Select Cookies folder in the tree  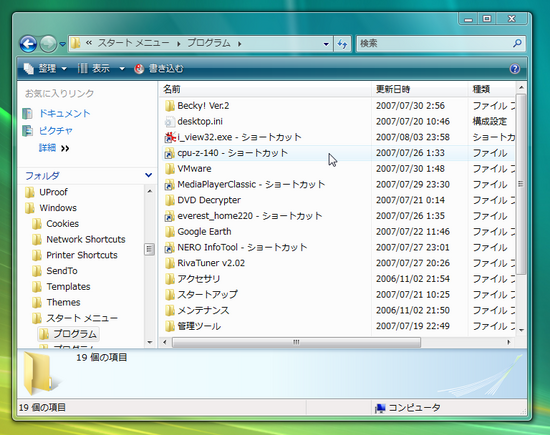(x=62, y=224)
